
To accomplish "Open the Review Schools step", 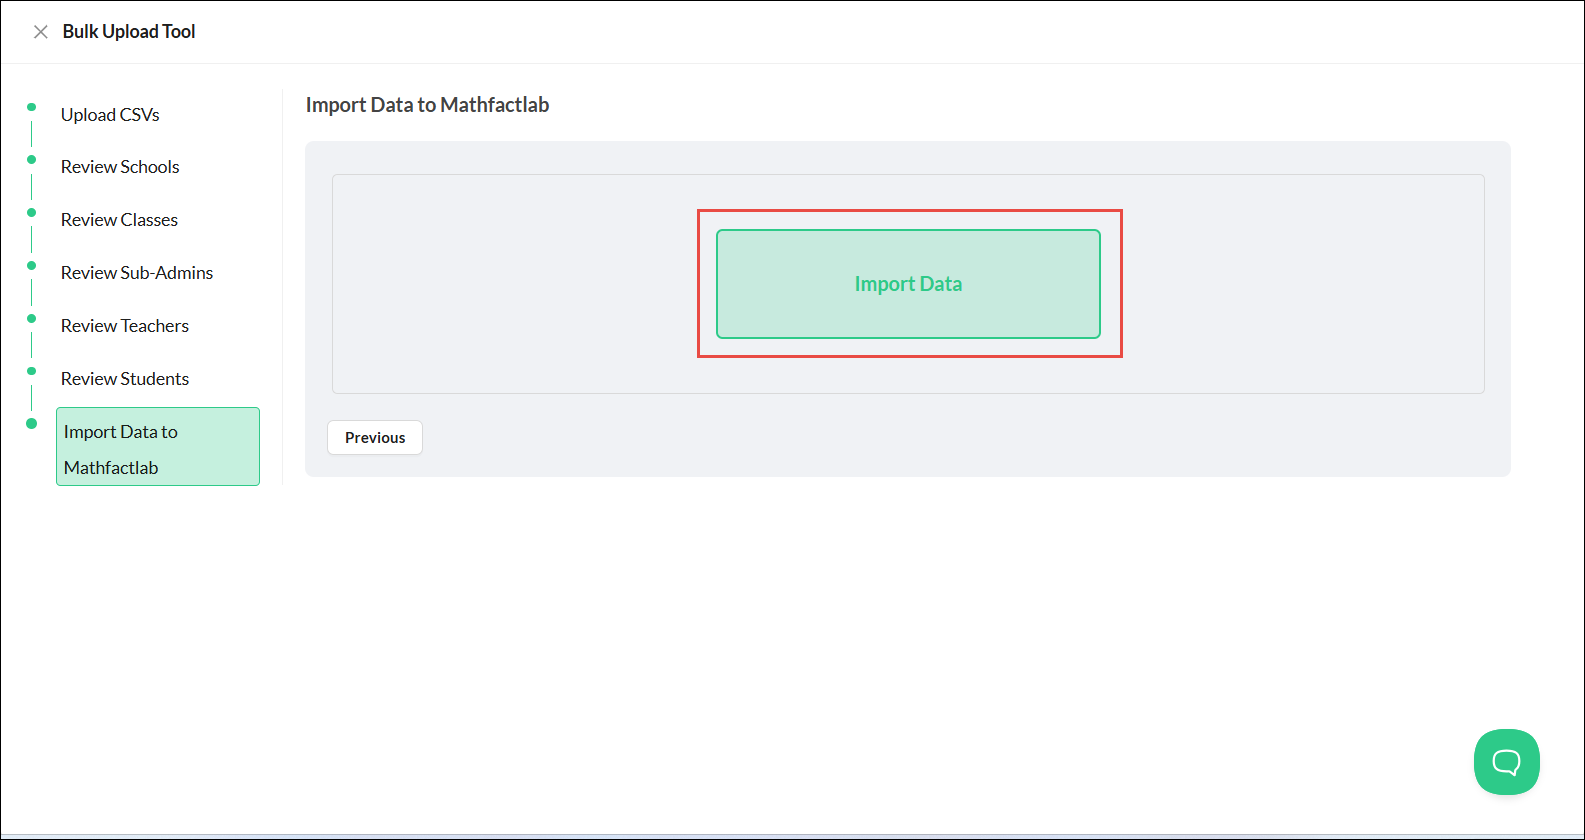I will (120, 167).
